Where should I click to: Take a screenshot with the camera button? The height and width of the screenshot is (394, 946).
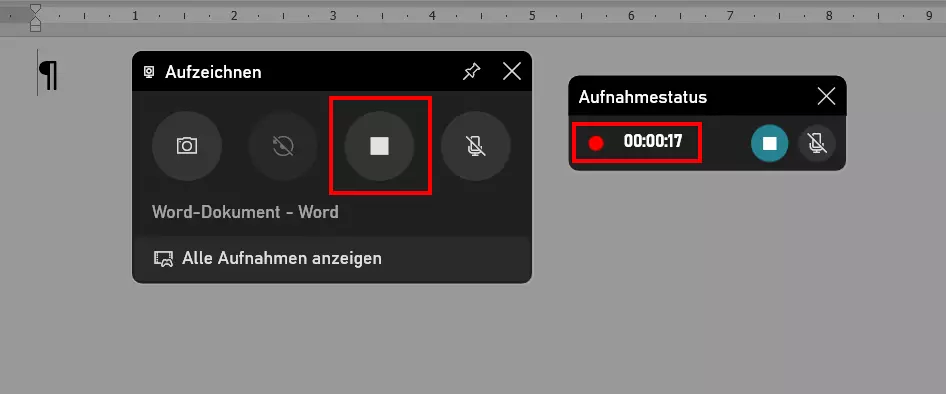(x=187, y=145)
